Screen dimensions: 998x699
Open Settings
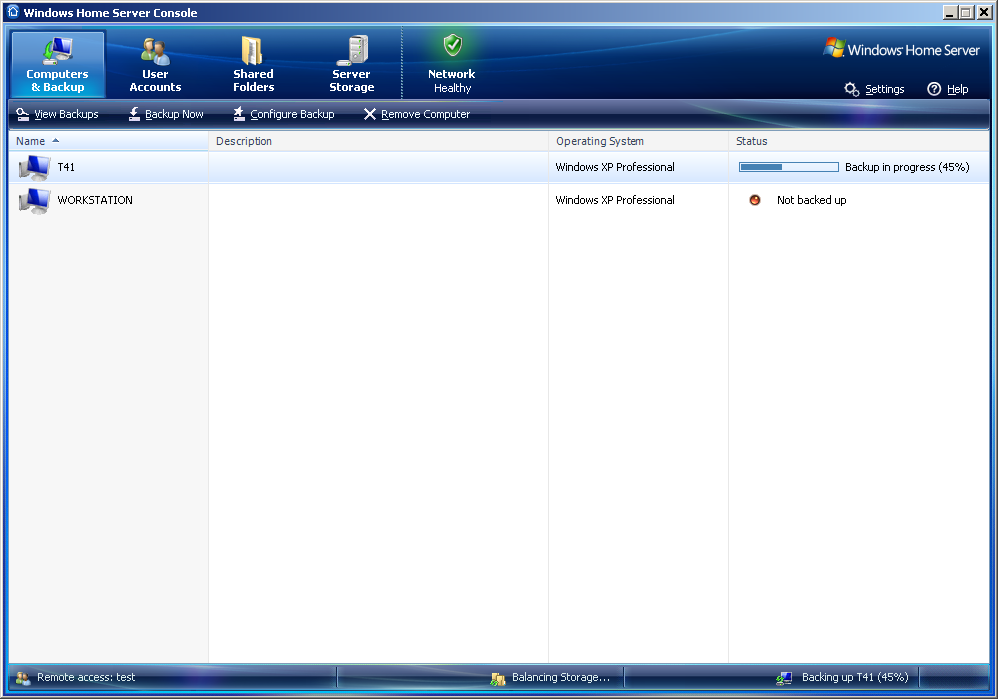coord(875,89)
